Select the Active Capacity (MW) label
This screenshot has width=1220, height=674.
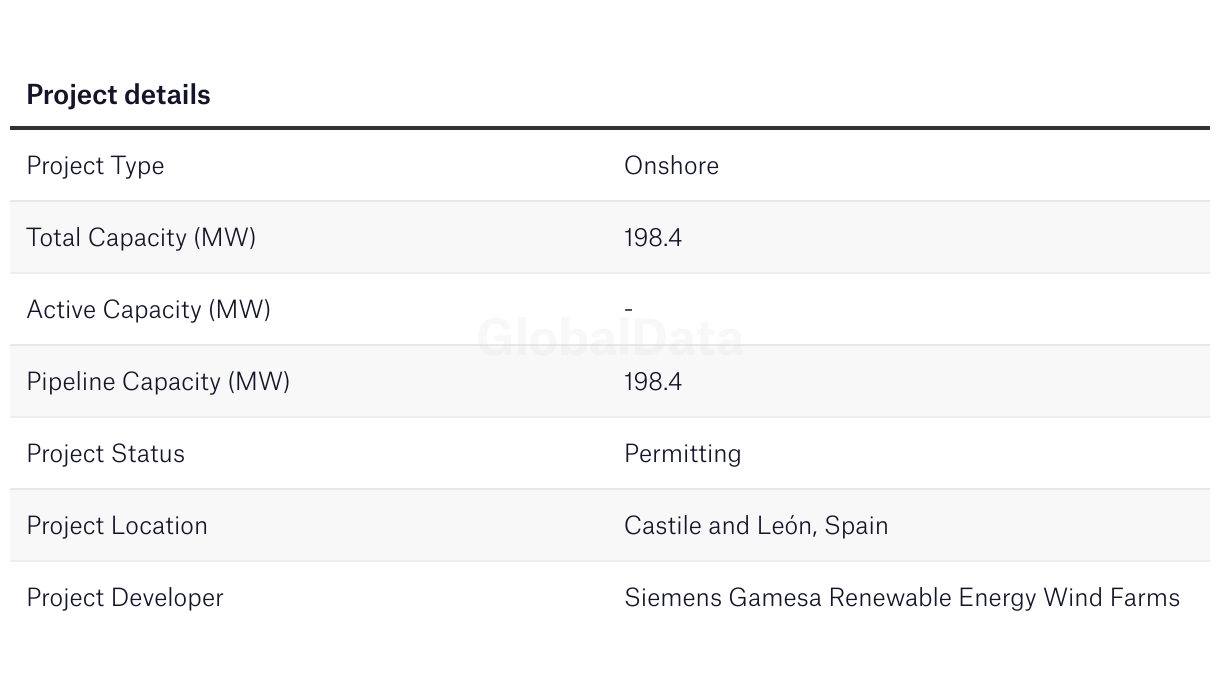[148, 310]
